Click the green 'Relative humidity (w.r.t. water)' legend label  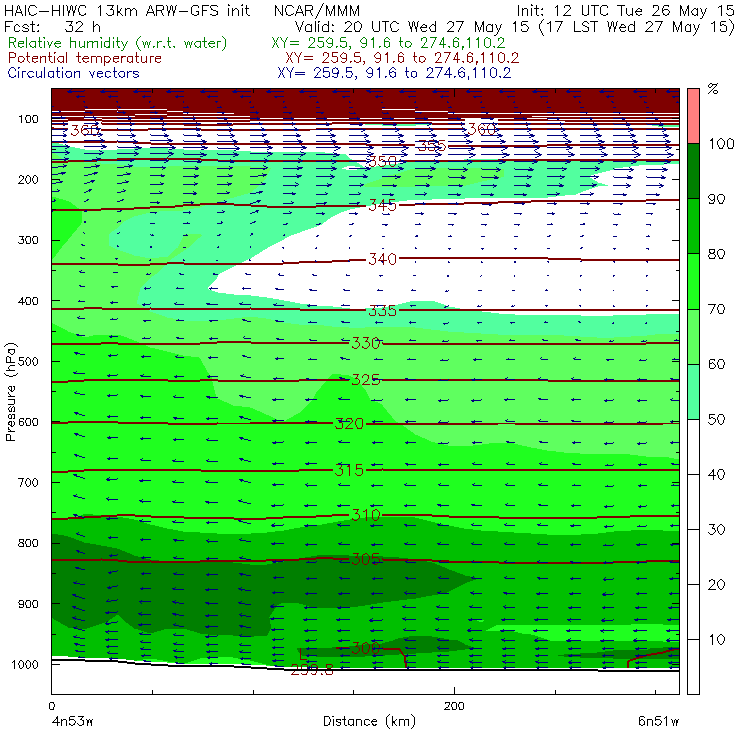click(118, 43)
